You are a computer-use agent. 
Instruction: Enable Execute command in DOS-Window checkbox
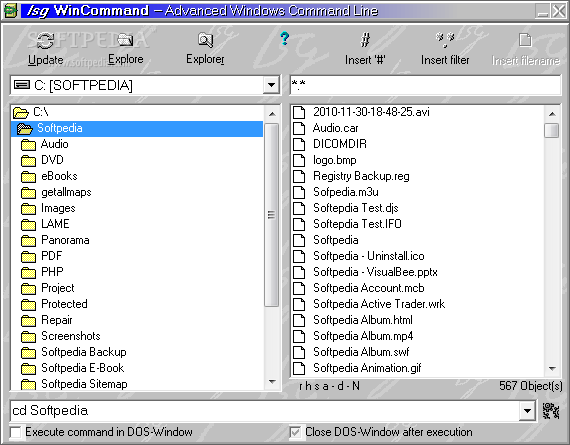click(x=16, y=433)
